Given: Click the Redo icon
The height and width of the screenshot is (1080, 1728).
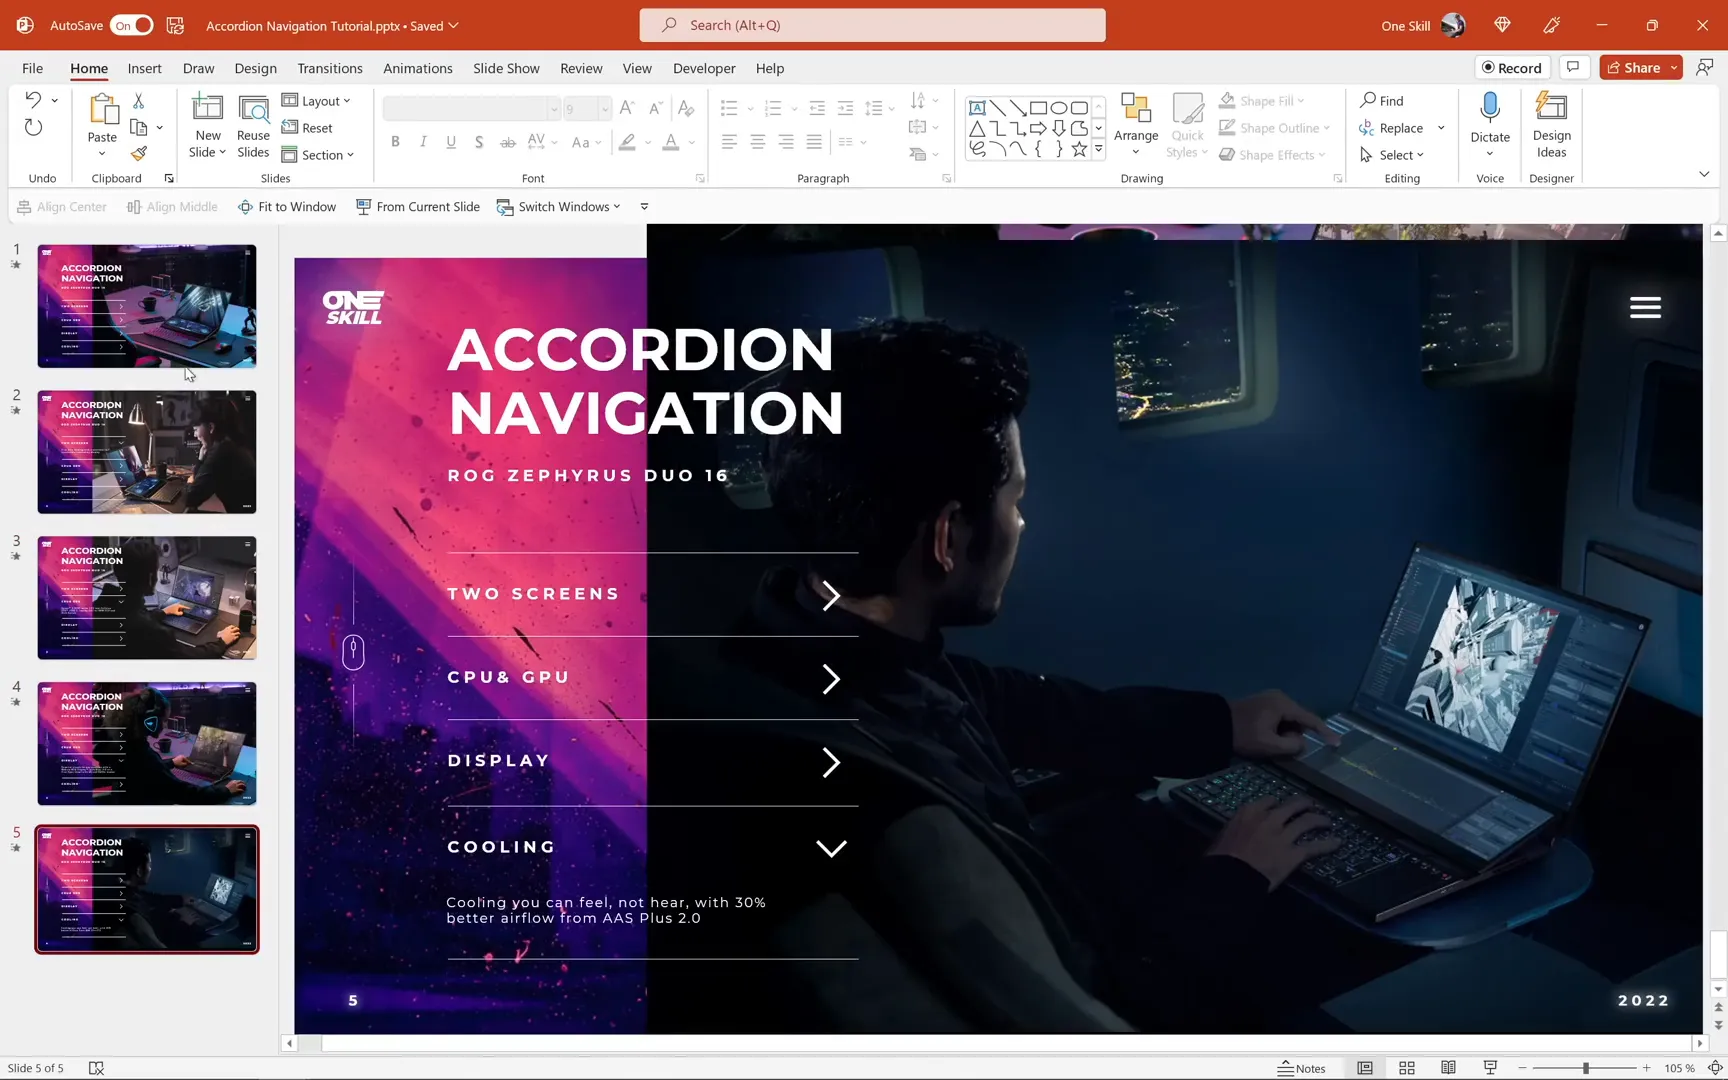Looking at the screenshot, I should [x=33, y=128].
